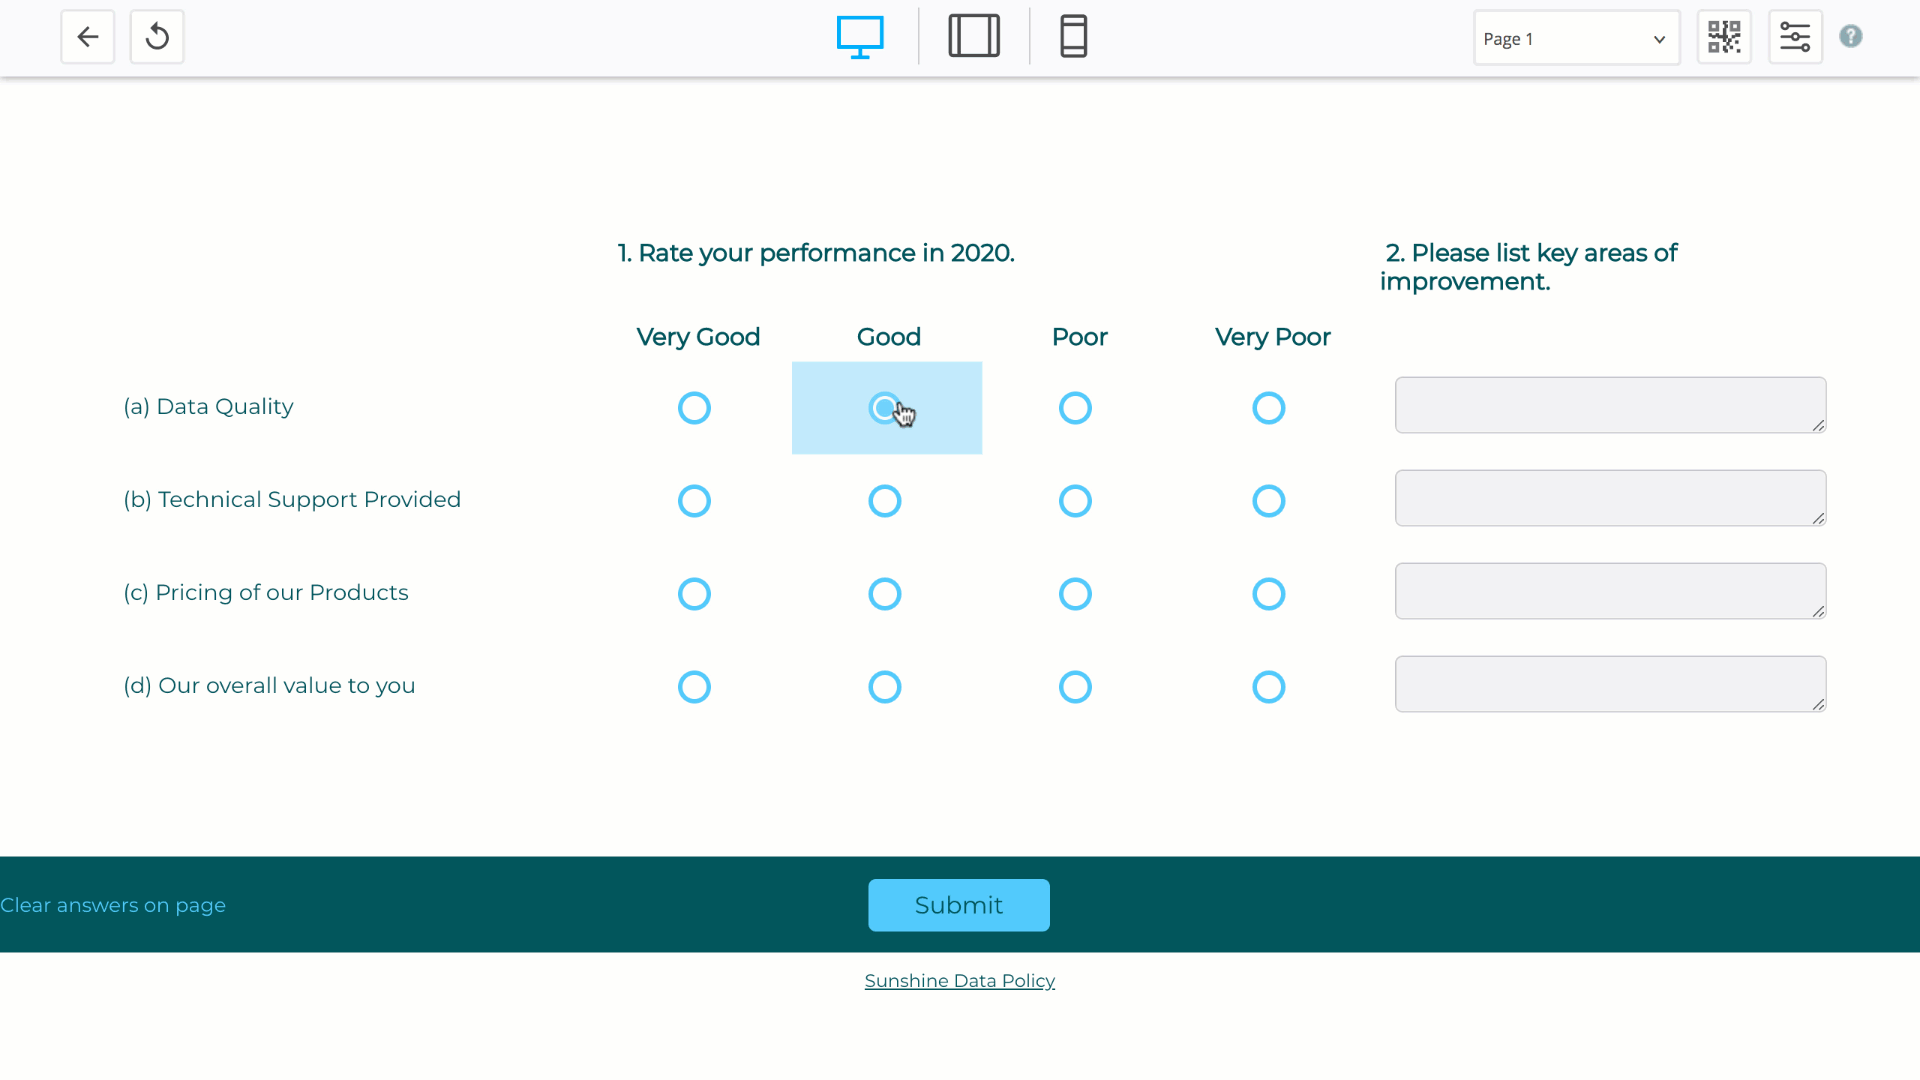Click the back arrow button
1920x1080 pixels.
point(88,38)
